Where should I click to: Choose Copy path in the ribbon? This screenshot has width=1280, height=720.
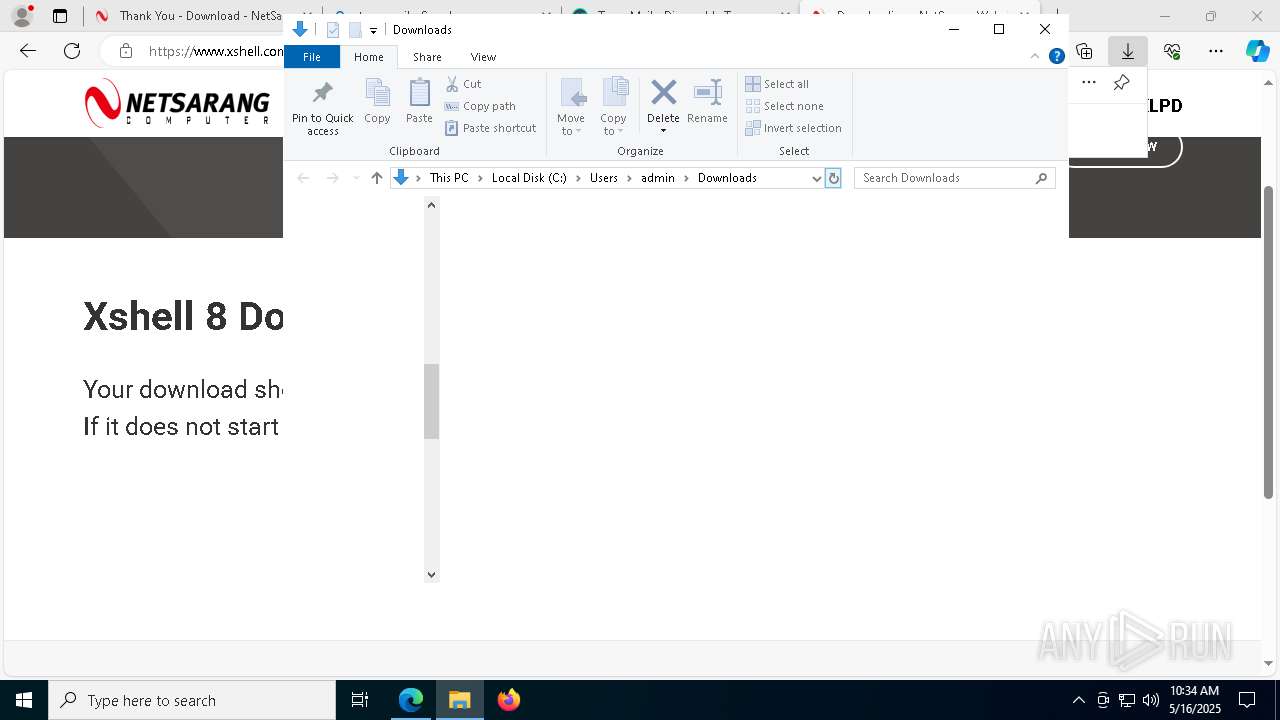[x=480, y=106]
